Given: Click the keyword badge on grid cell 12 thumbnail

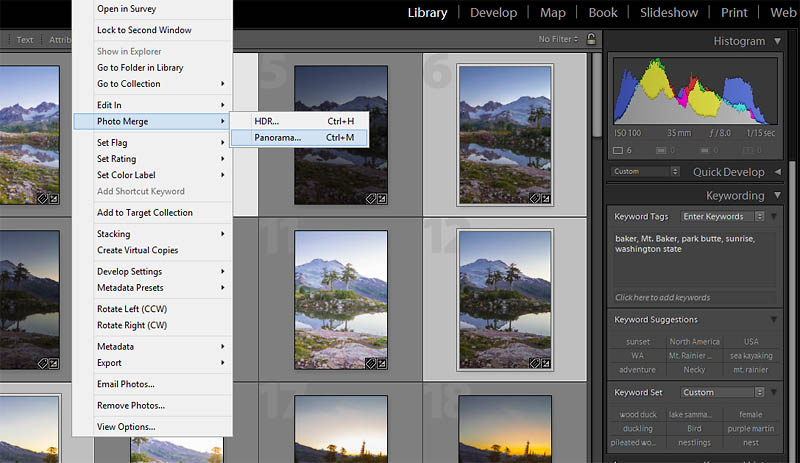Looking at the screenshot, I should [535, 363].
